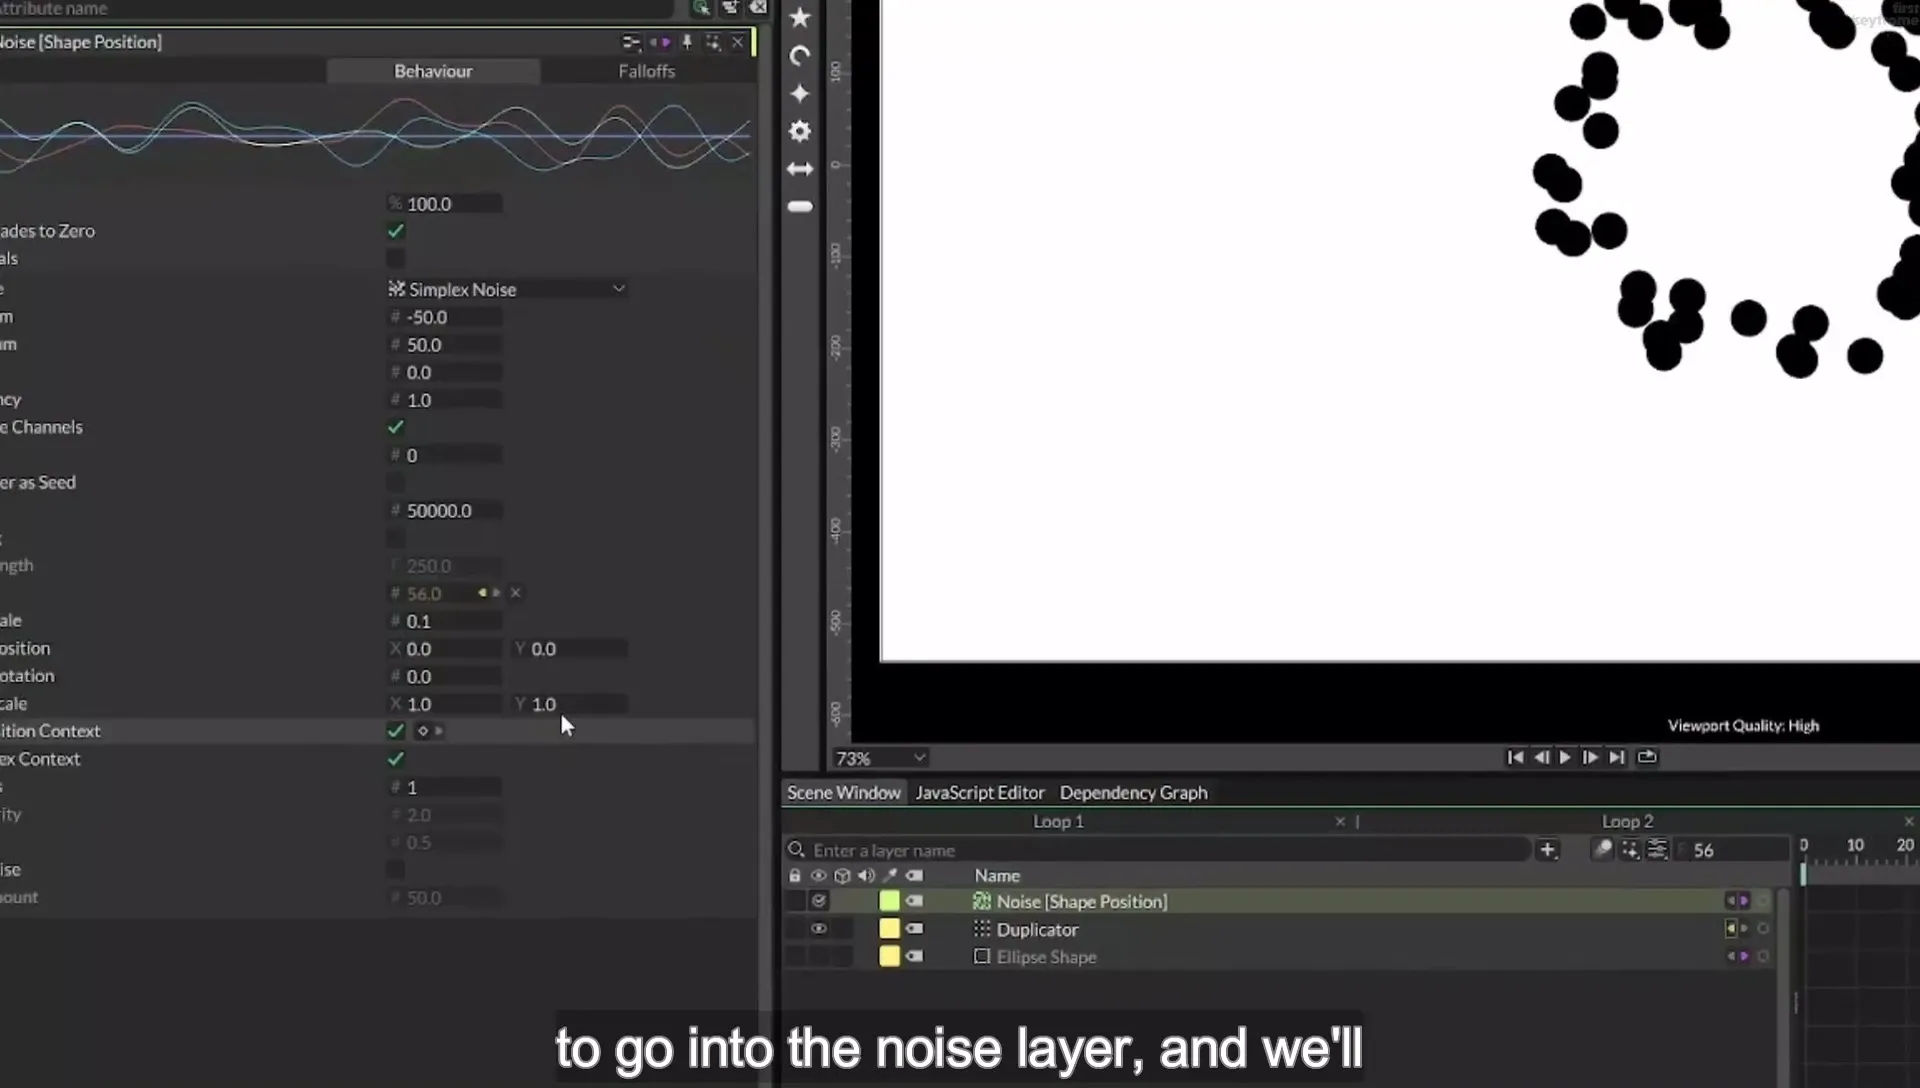
Task: Jump to the last frame
Action: coord(1617,758)
